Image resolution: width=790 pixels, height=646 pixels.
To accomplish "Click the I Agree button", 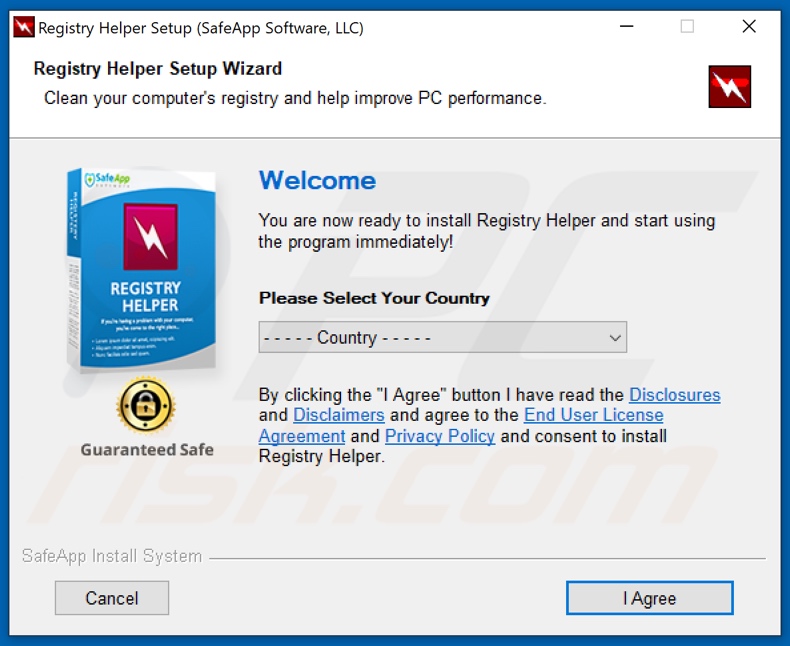I will click(x=649, y=598).
